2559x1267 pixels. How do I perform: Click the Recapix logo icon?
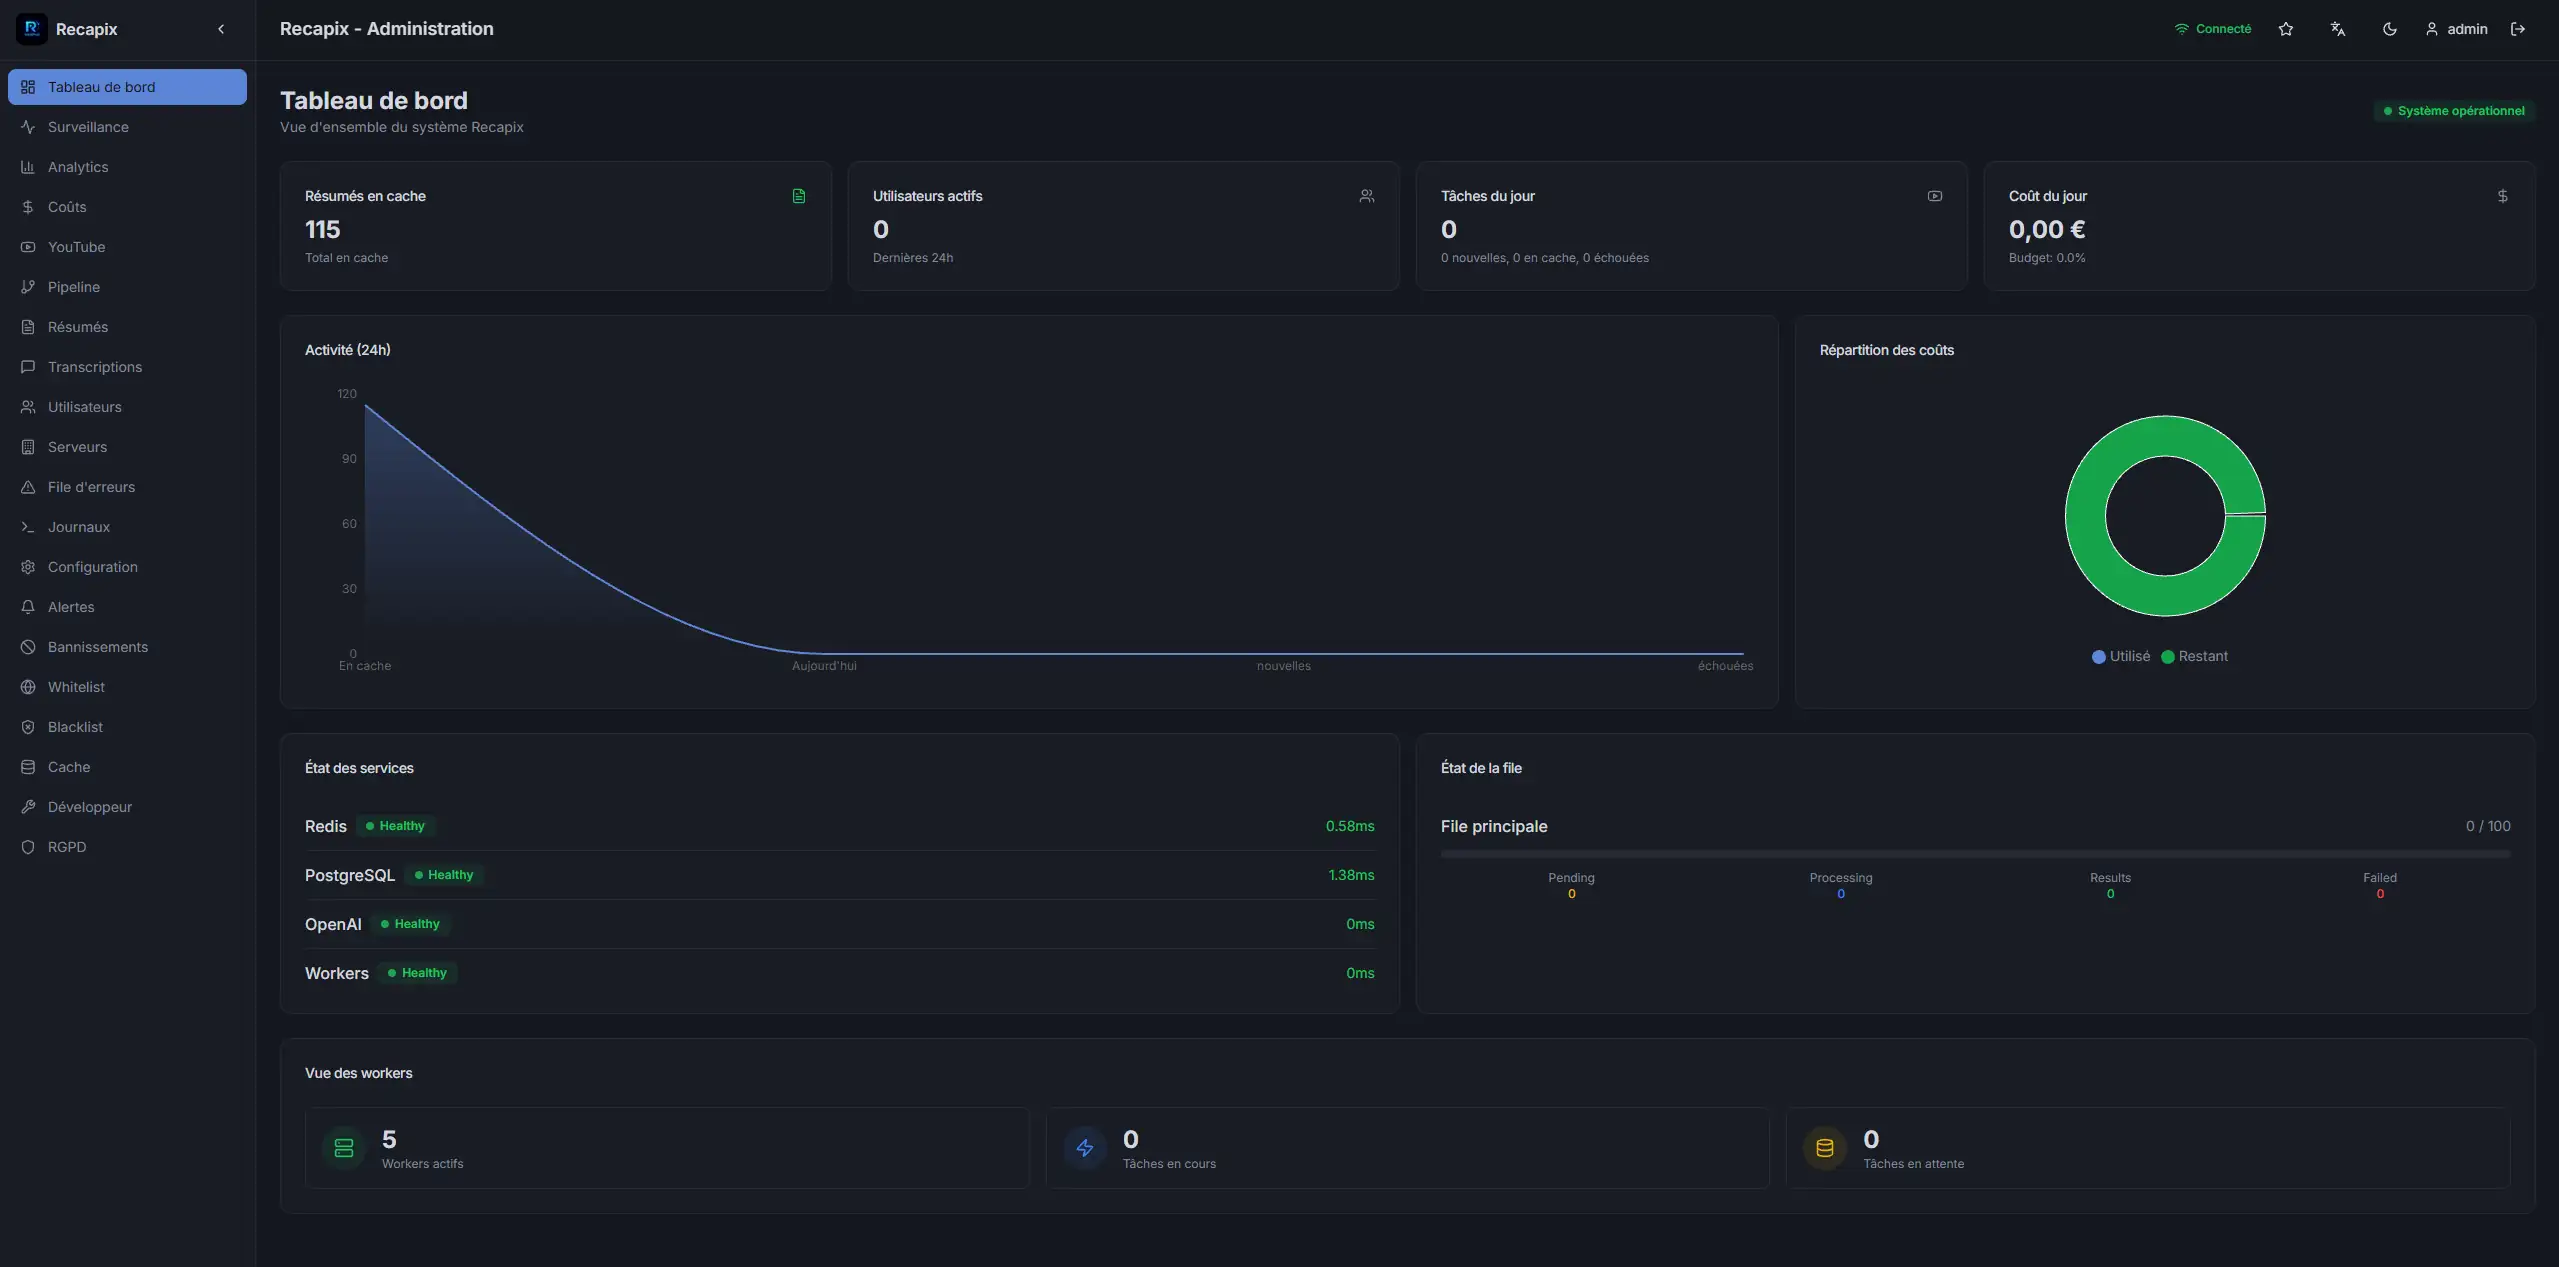31,29
